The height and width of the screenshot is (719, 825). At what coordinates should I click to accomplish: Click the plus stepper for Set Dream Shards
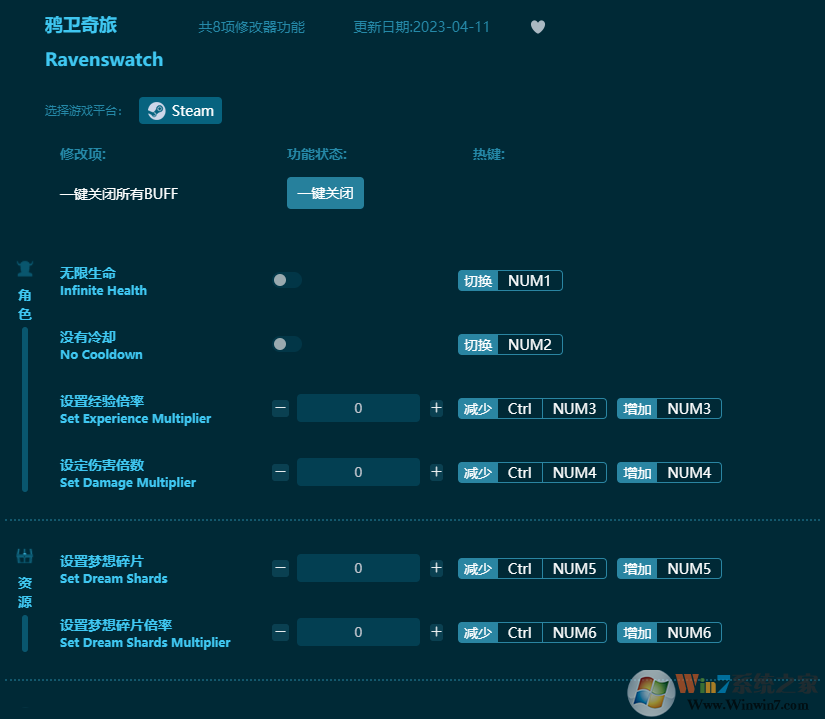(x=436, y=568)
